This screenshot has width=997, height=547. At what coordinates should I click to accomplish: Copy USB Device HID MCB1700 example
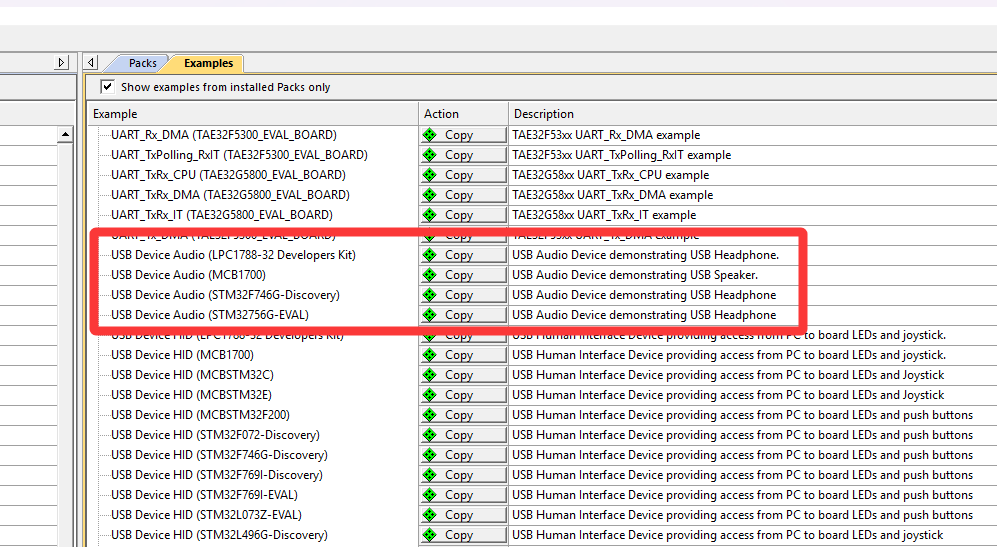point(464,355)
